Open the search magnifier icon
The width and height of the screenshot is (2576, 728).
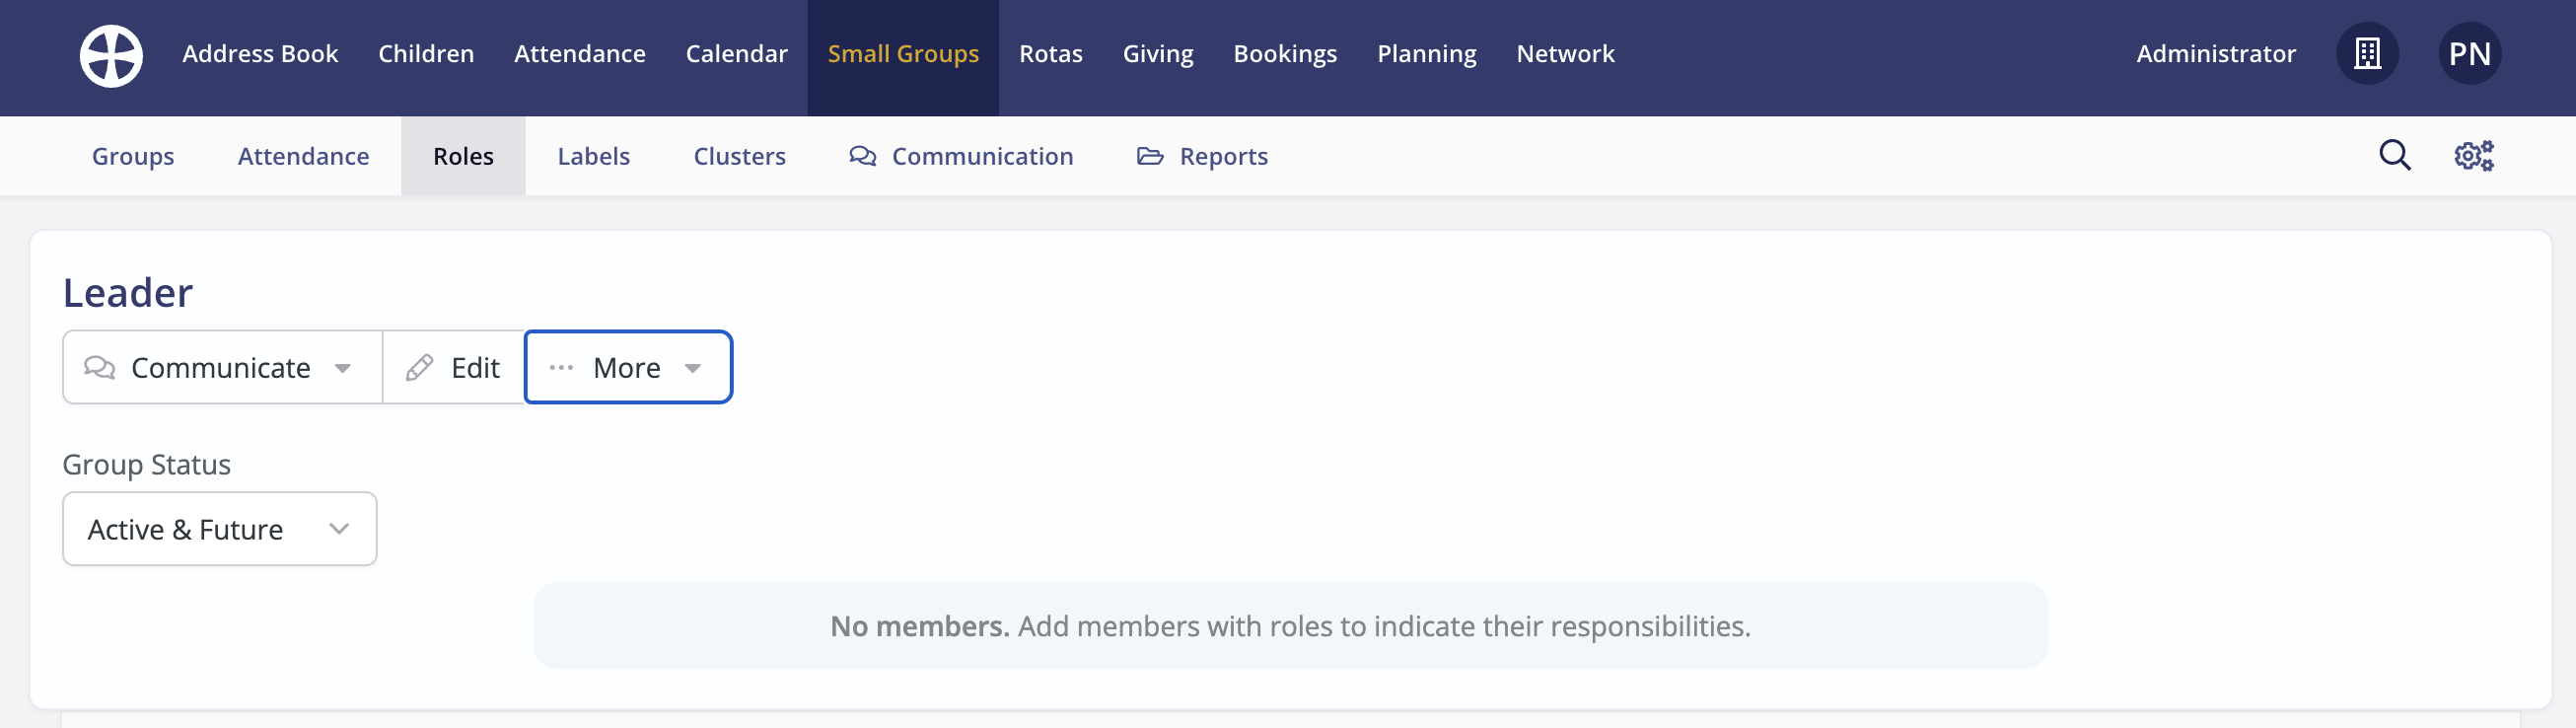[x=2394, y=156]
